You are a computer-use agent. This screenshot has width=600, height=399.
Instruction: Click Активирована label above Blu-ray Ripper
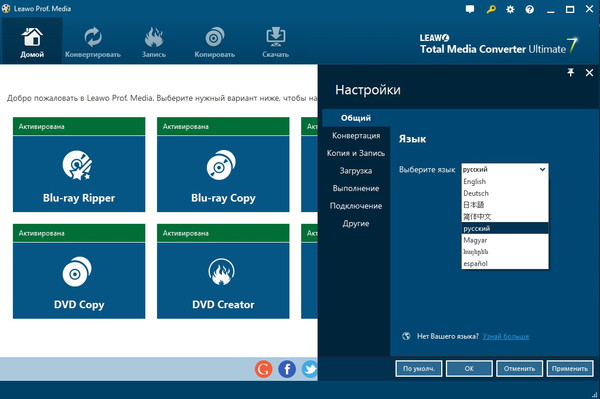click(x=42, y=127)
